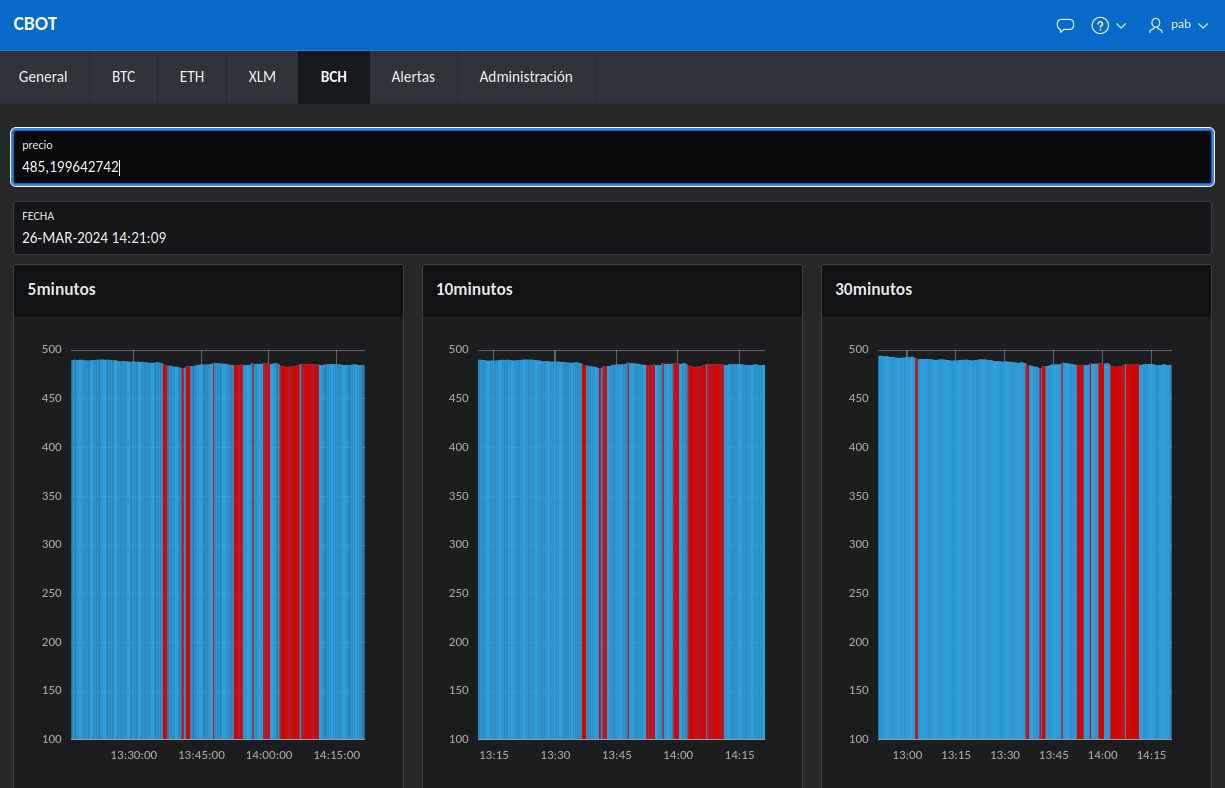
Task: Click the user profile avatar icon
Action: pyautogui.click(x=1156, y=25)
